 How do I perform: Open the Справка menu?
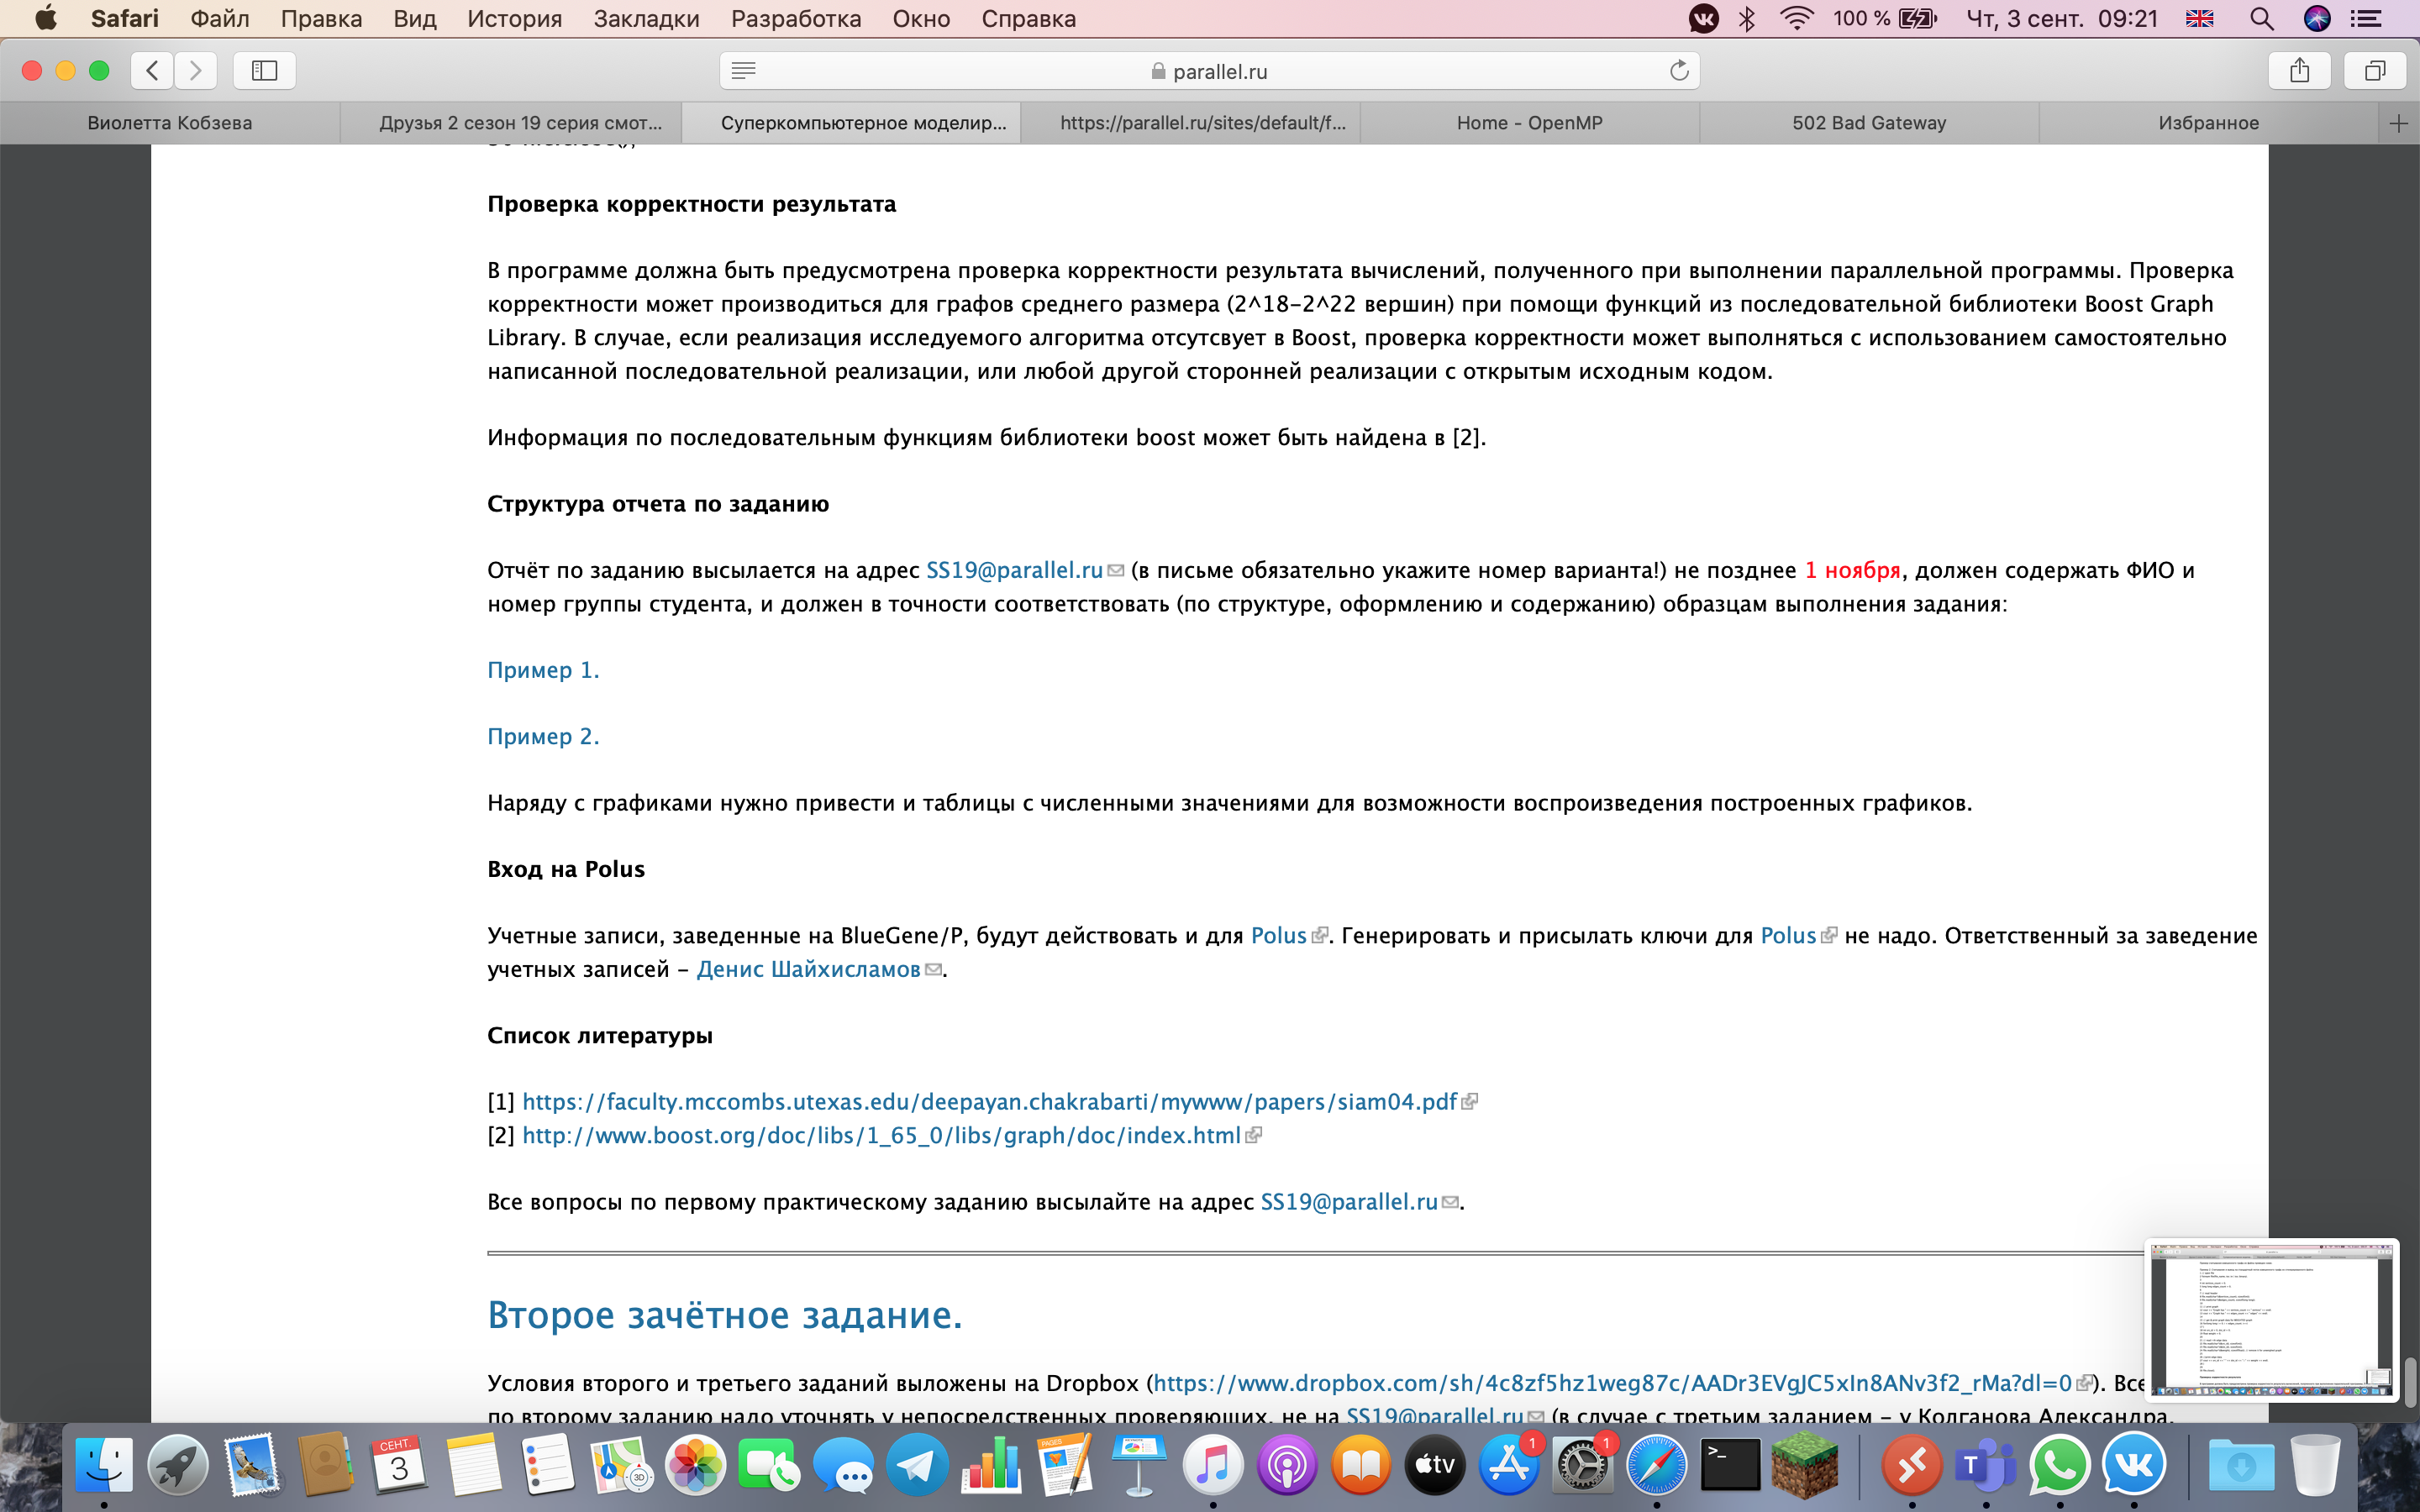tap(1028, 18)
